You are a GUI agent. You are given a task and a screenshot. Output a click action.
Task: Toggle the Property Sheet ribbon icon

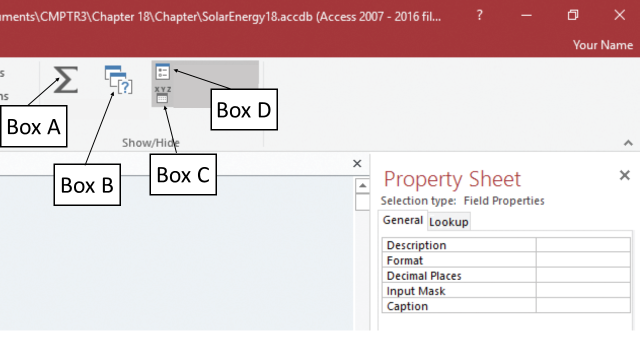click(x=162, y=72)
